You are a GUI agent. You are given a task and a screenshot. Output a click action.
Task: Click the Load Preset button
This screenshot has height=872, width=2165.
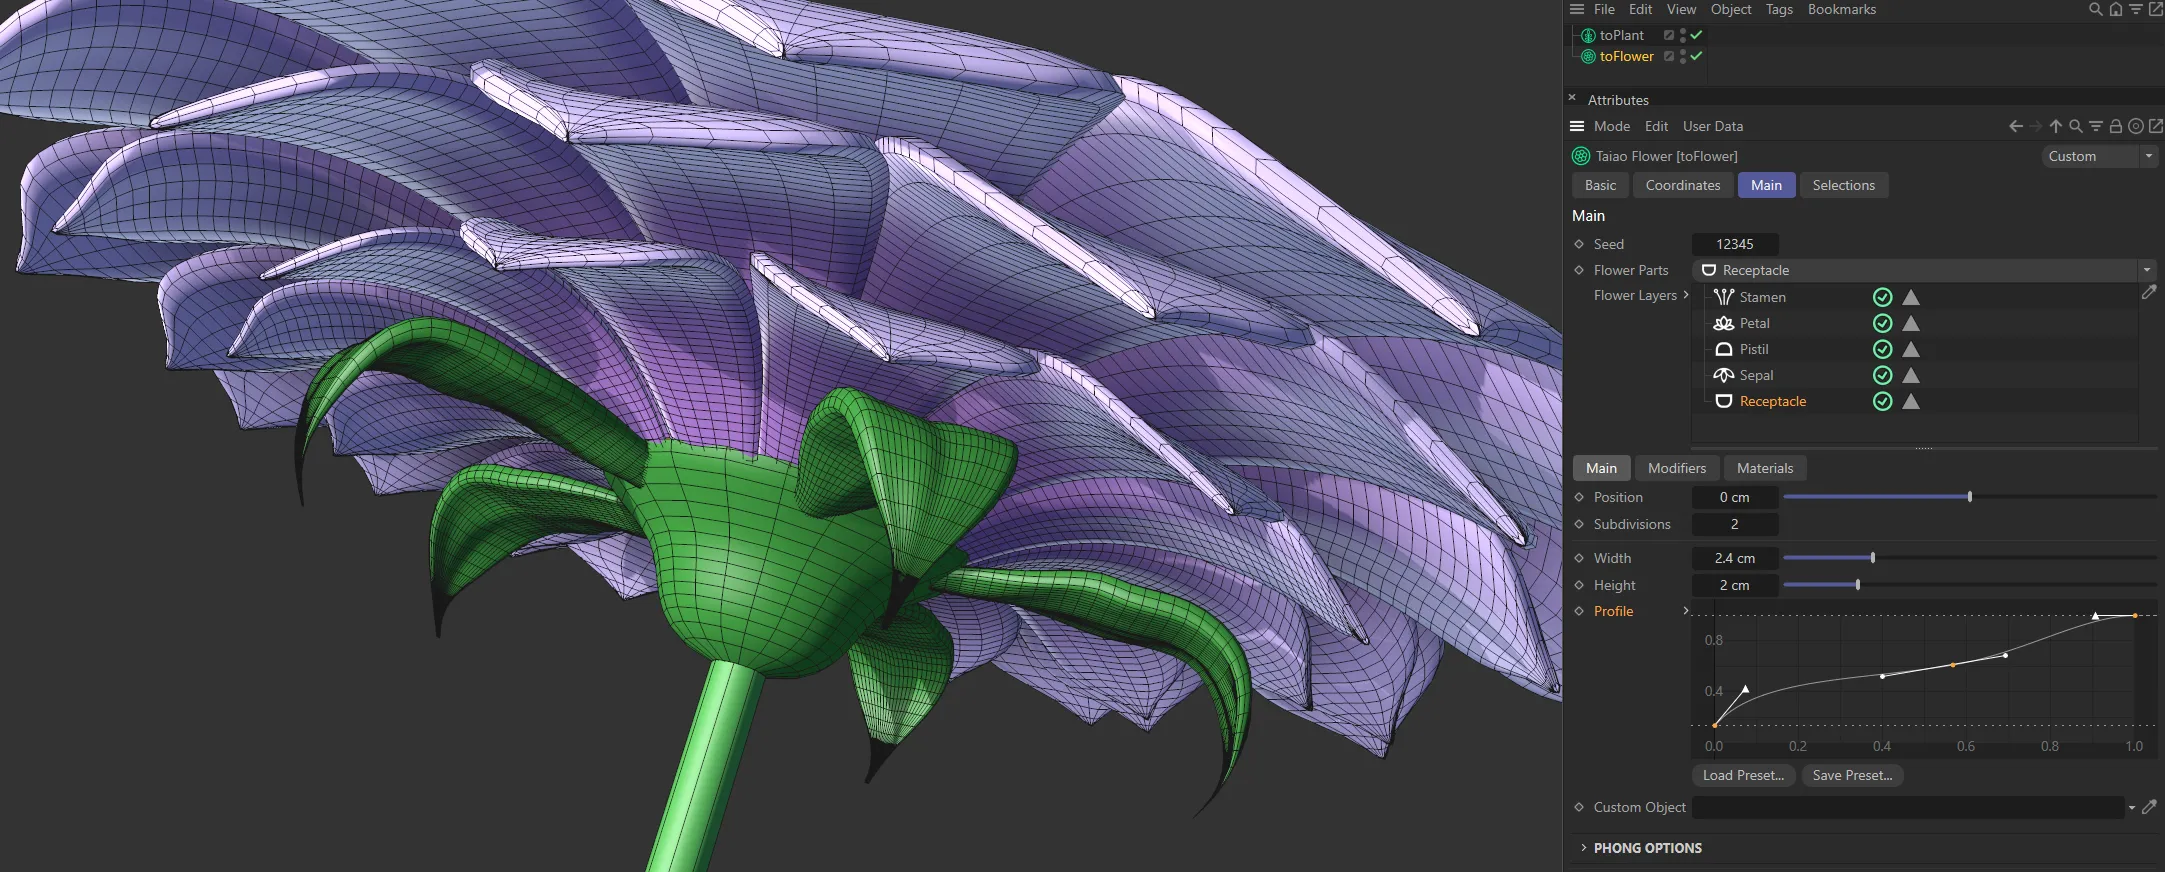(x=1743, y=775)
